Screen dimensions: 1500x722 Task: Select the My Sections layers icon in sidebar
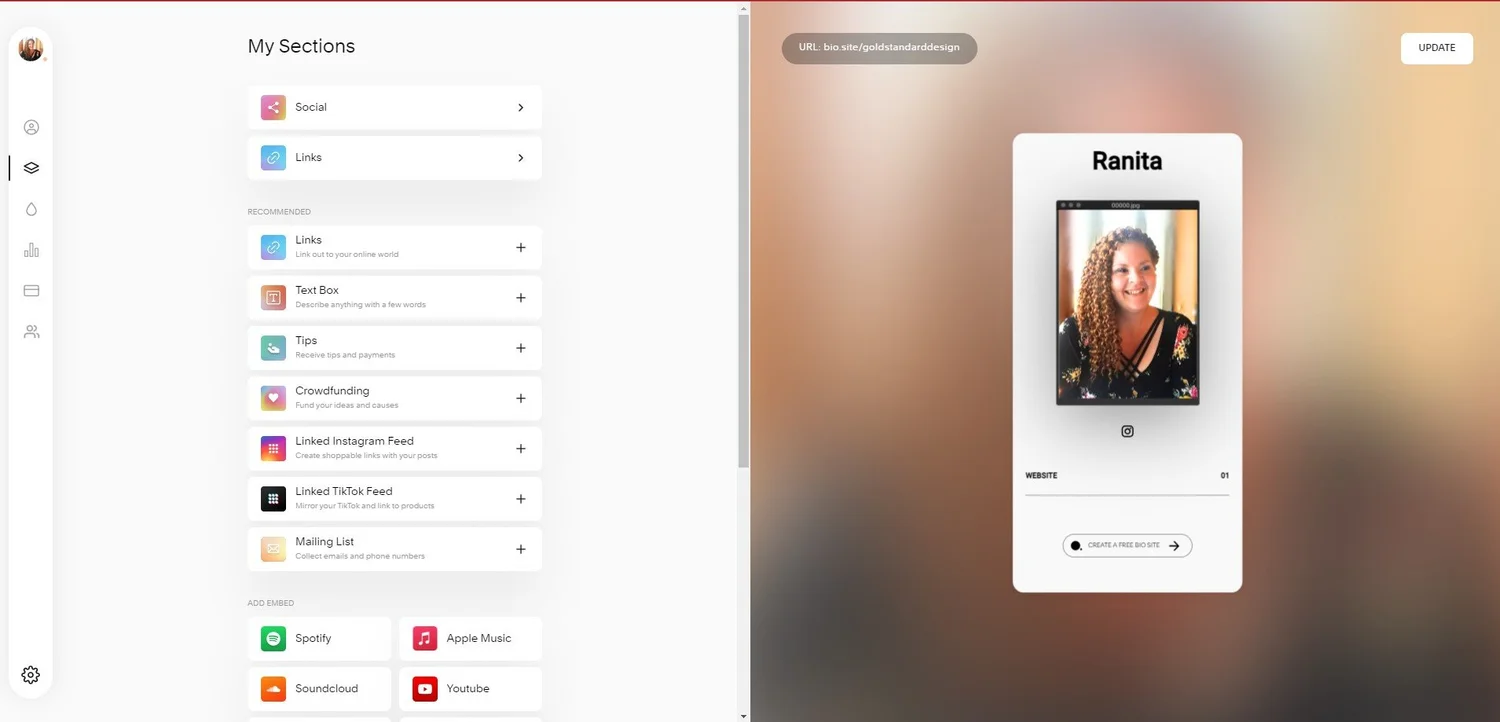tap(31, 167)
